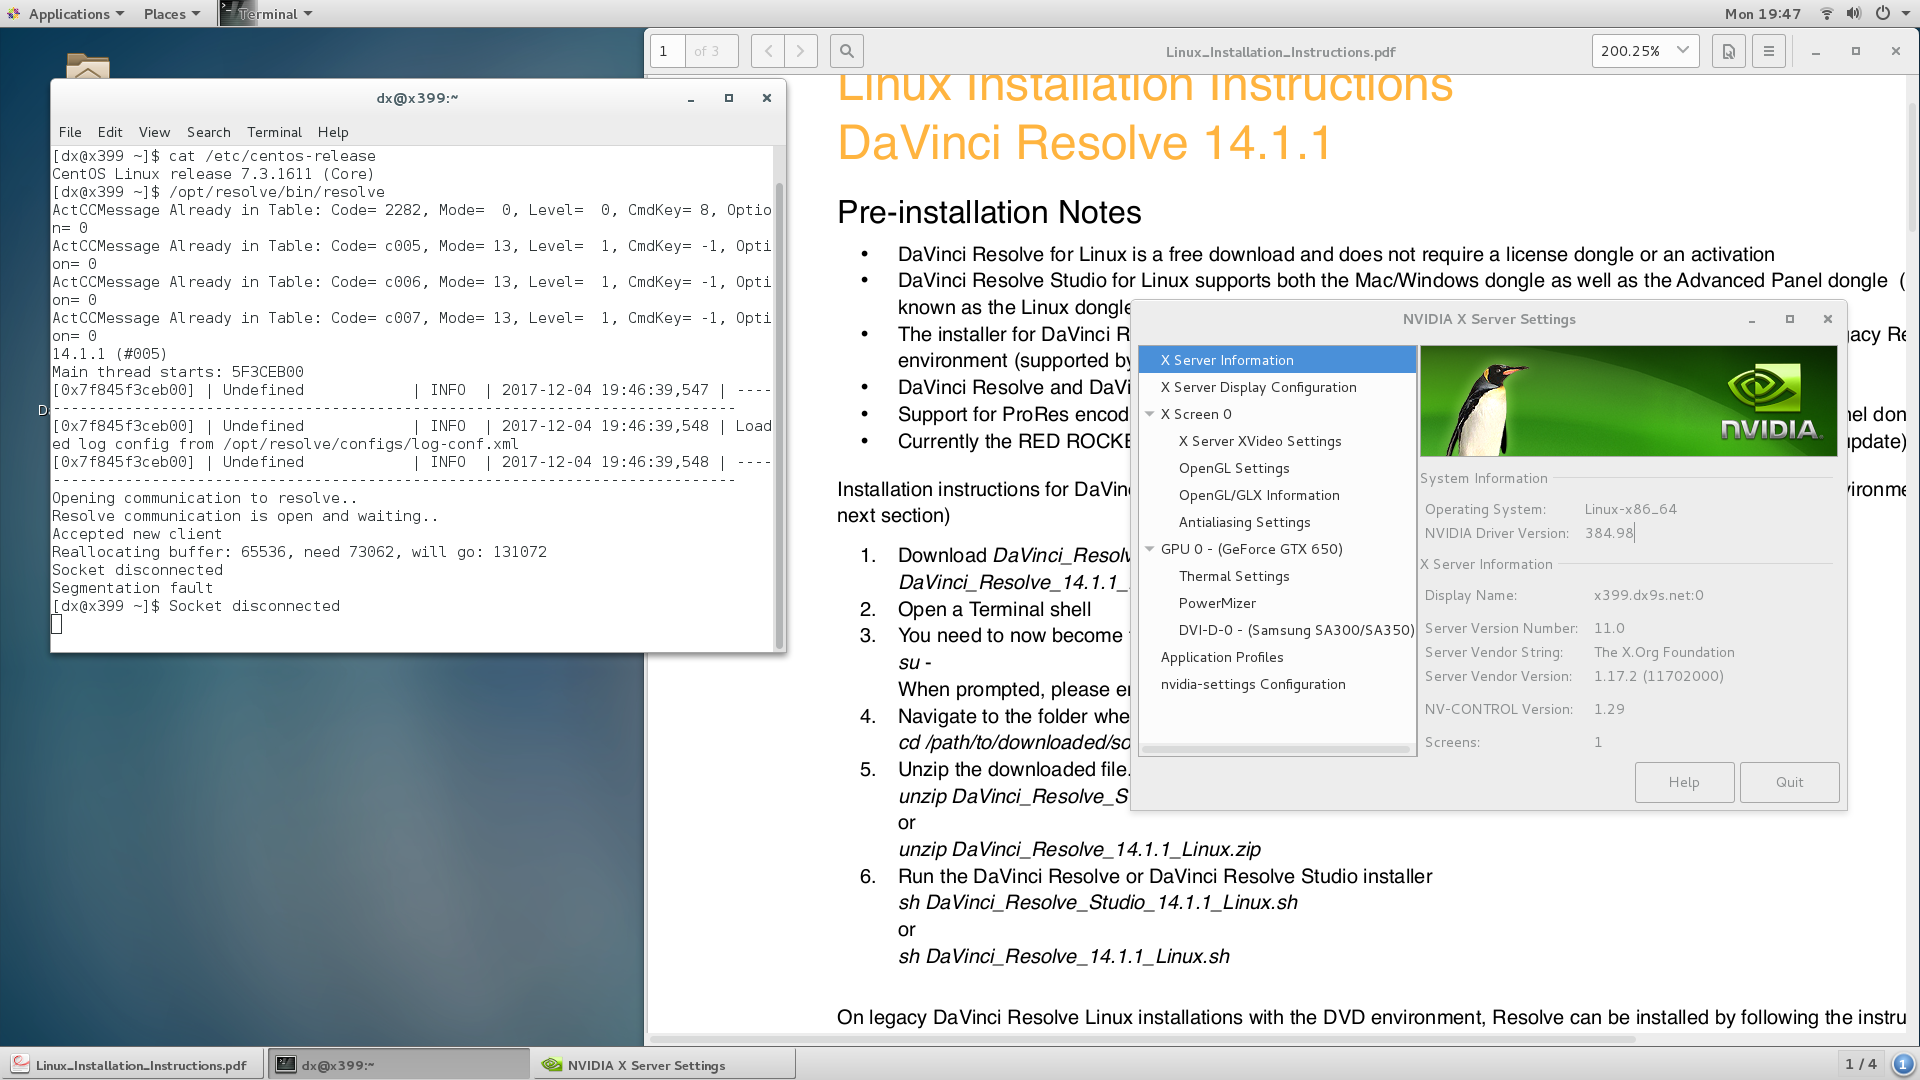1920x1080 pixels.
Task: Expand GPU 0 GeForce GTX 650 tree
Action: tap(1150, 549)
